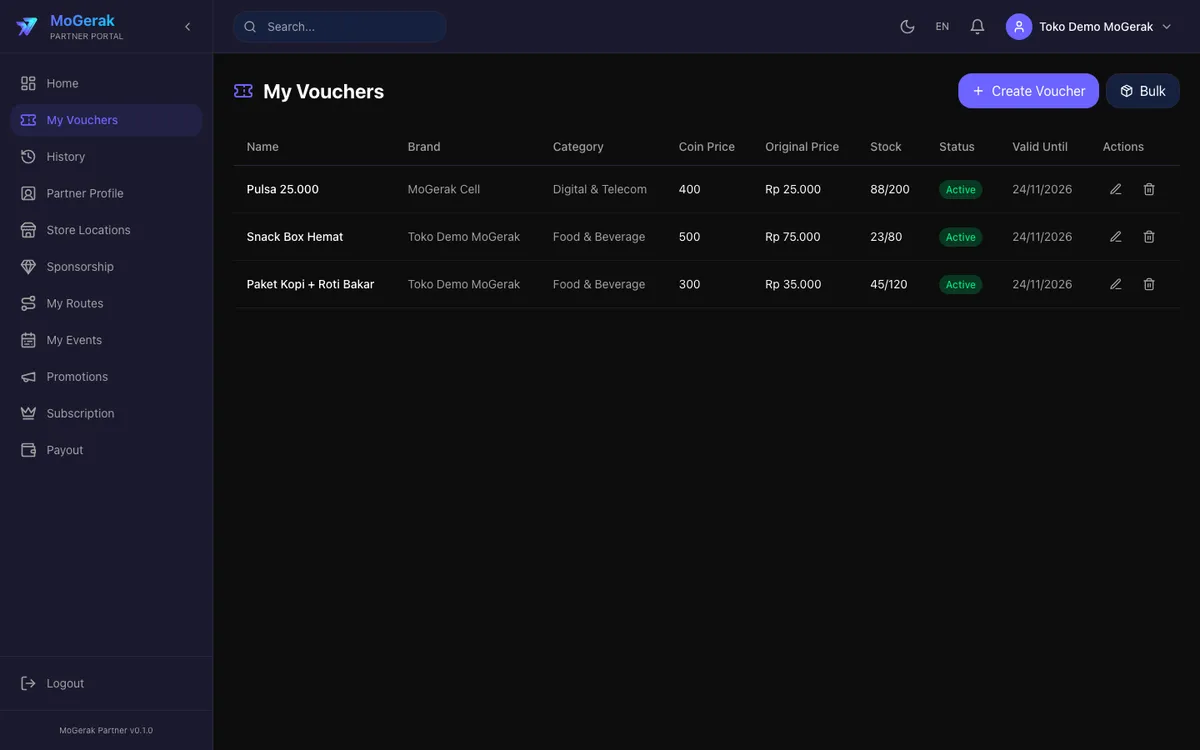Open Promotions label in sidebar
1200x750 pixels.
[x=77, y=377]
